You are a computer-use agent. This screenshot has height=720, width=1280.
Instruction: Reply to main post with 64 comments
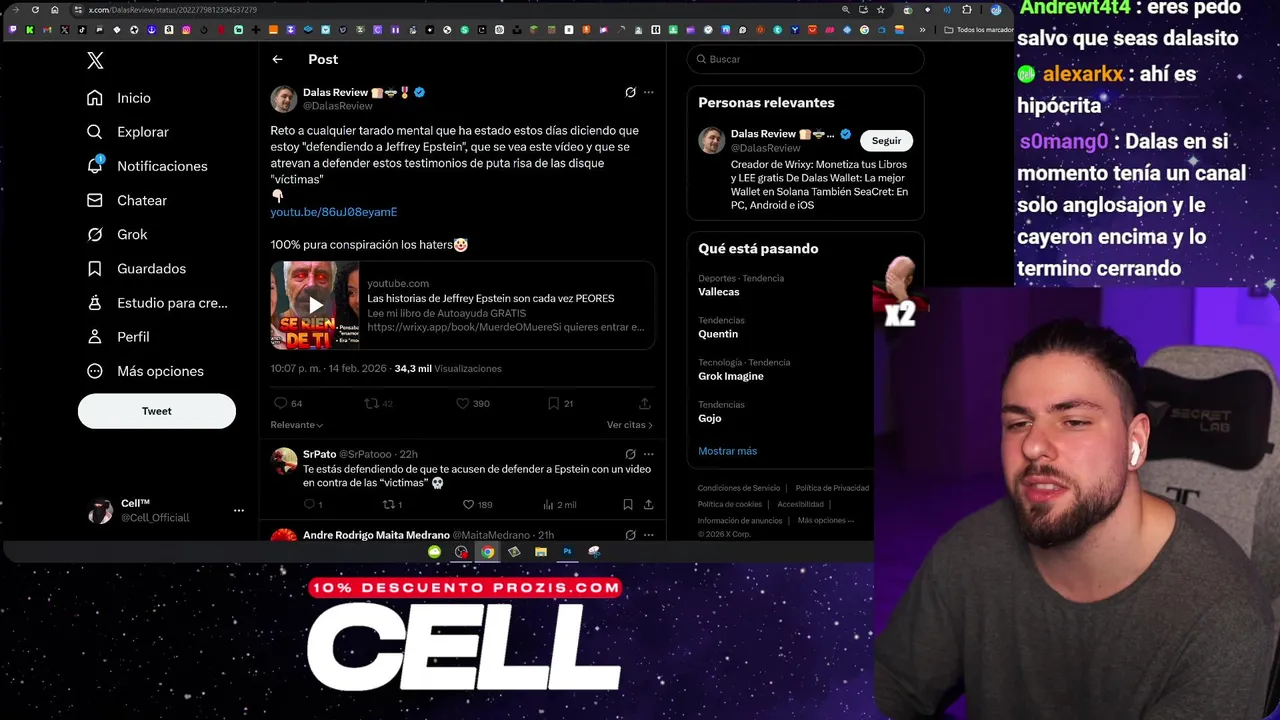[x=288, y=403]
